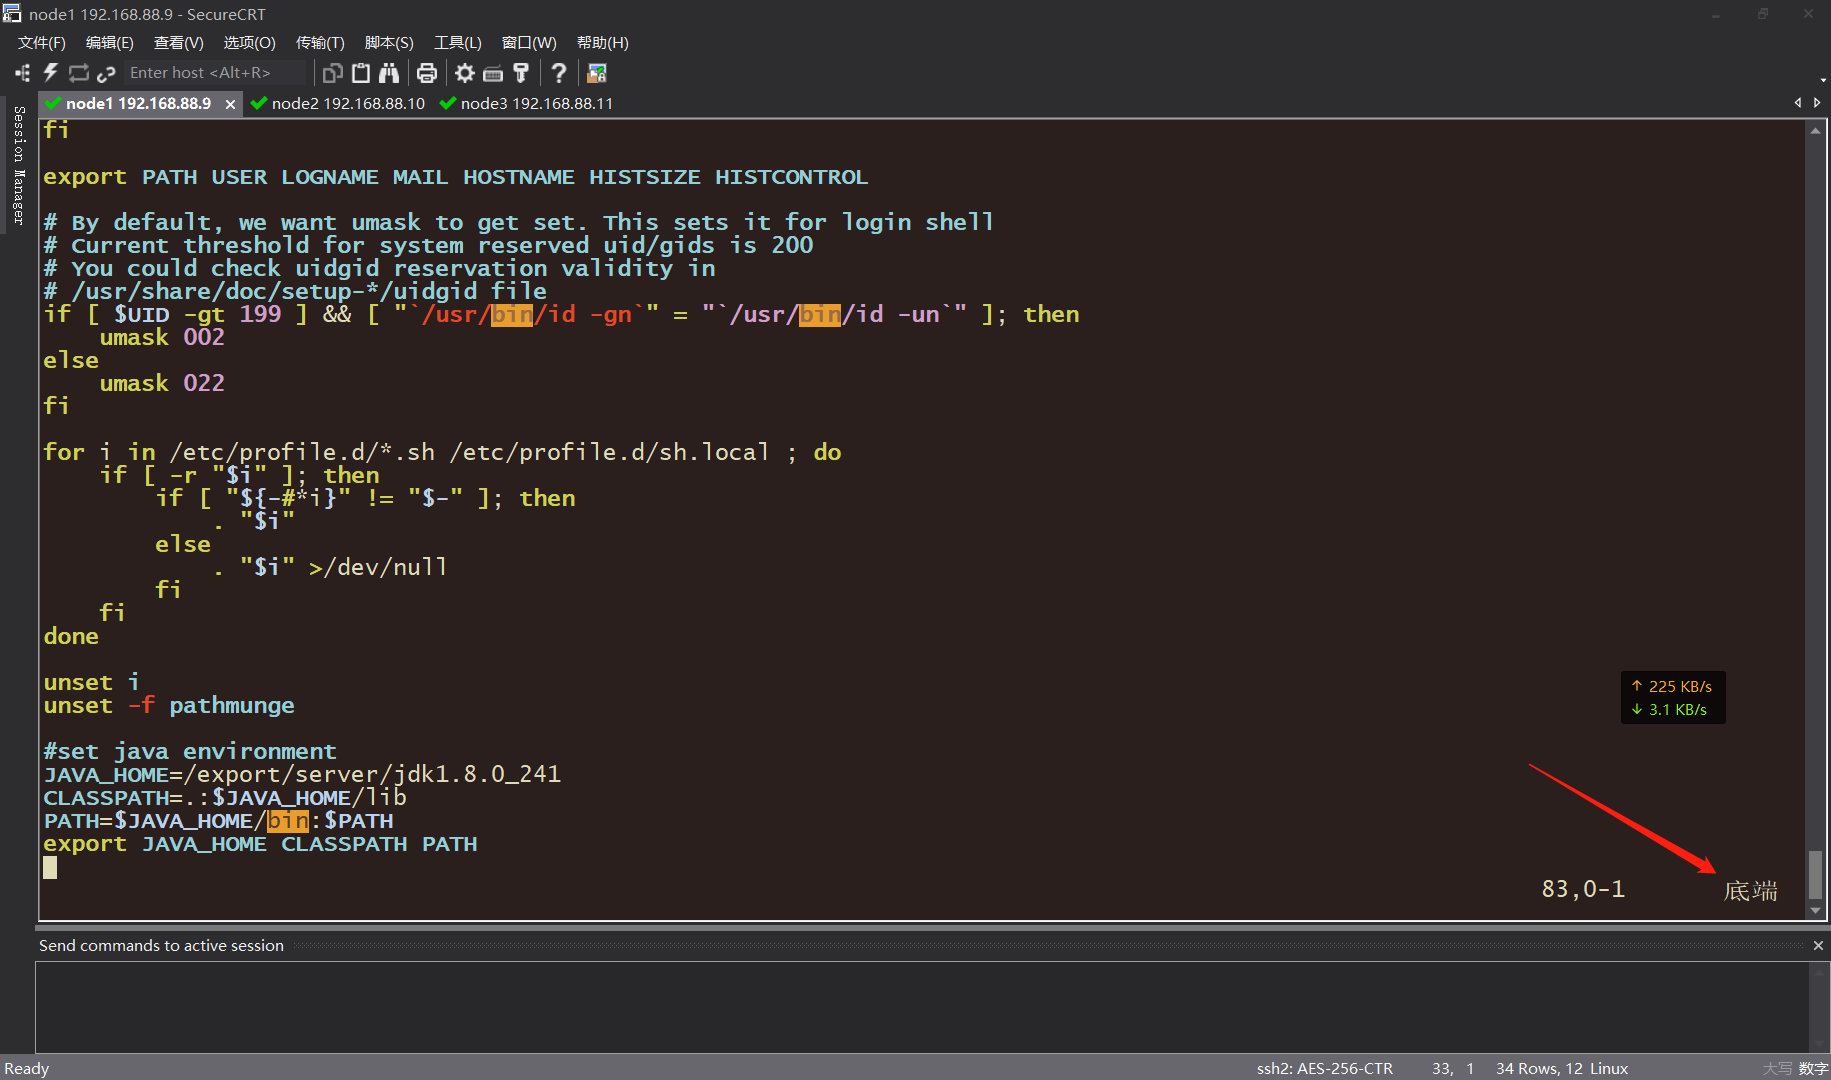Screen dimensions: 1831x1080
Task: Close the node1 tab with the X
Action: pos(231,104)
